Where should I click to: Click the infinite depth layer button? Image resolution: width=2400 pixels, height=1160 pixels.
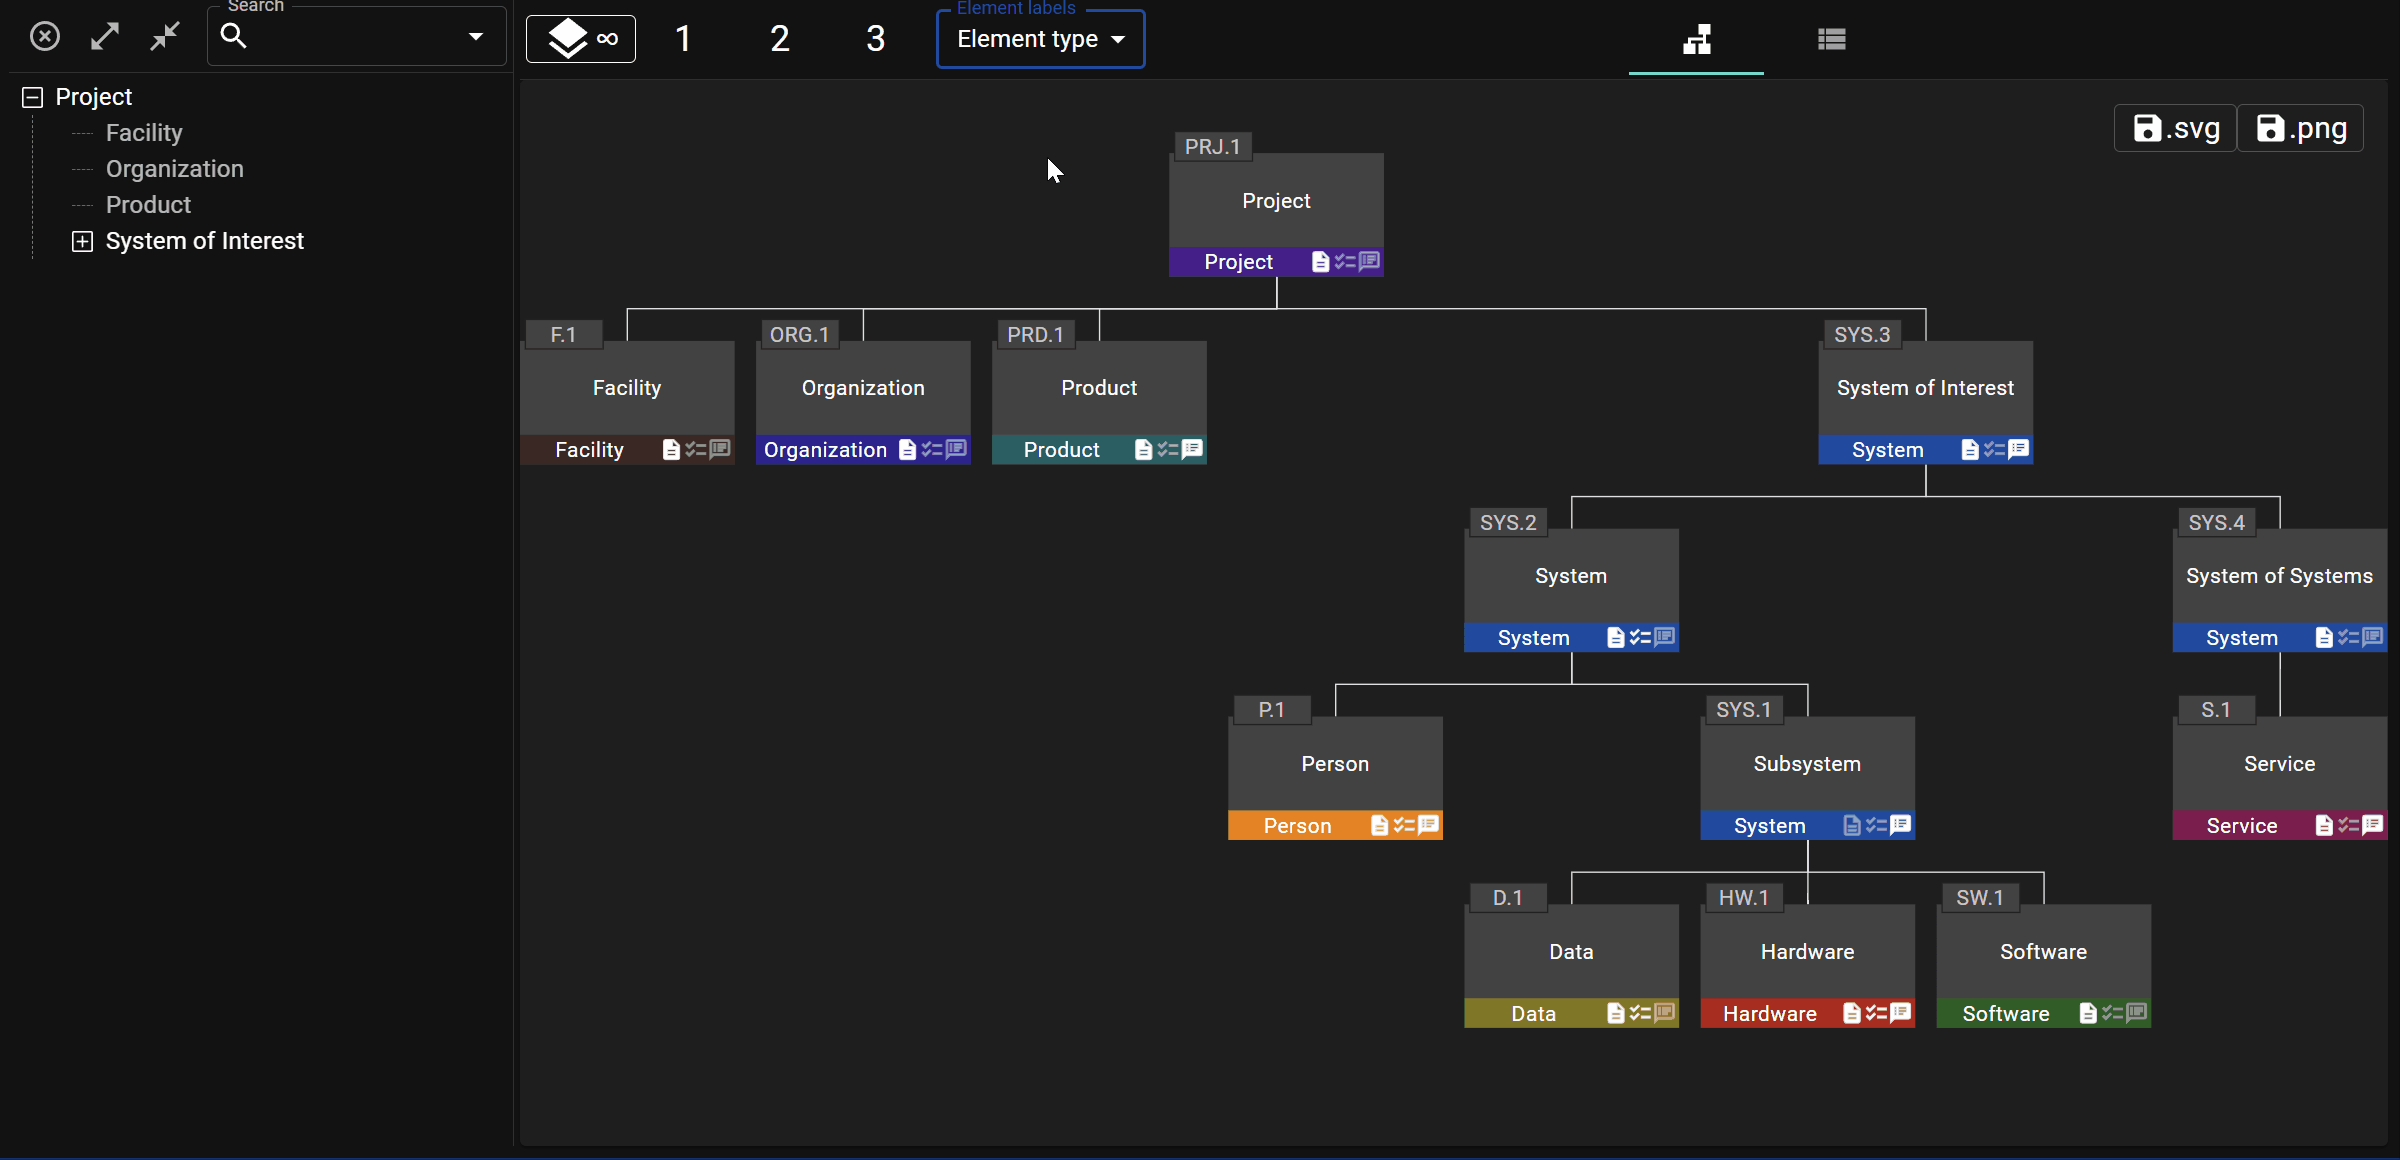pos(582,38)
